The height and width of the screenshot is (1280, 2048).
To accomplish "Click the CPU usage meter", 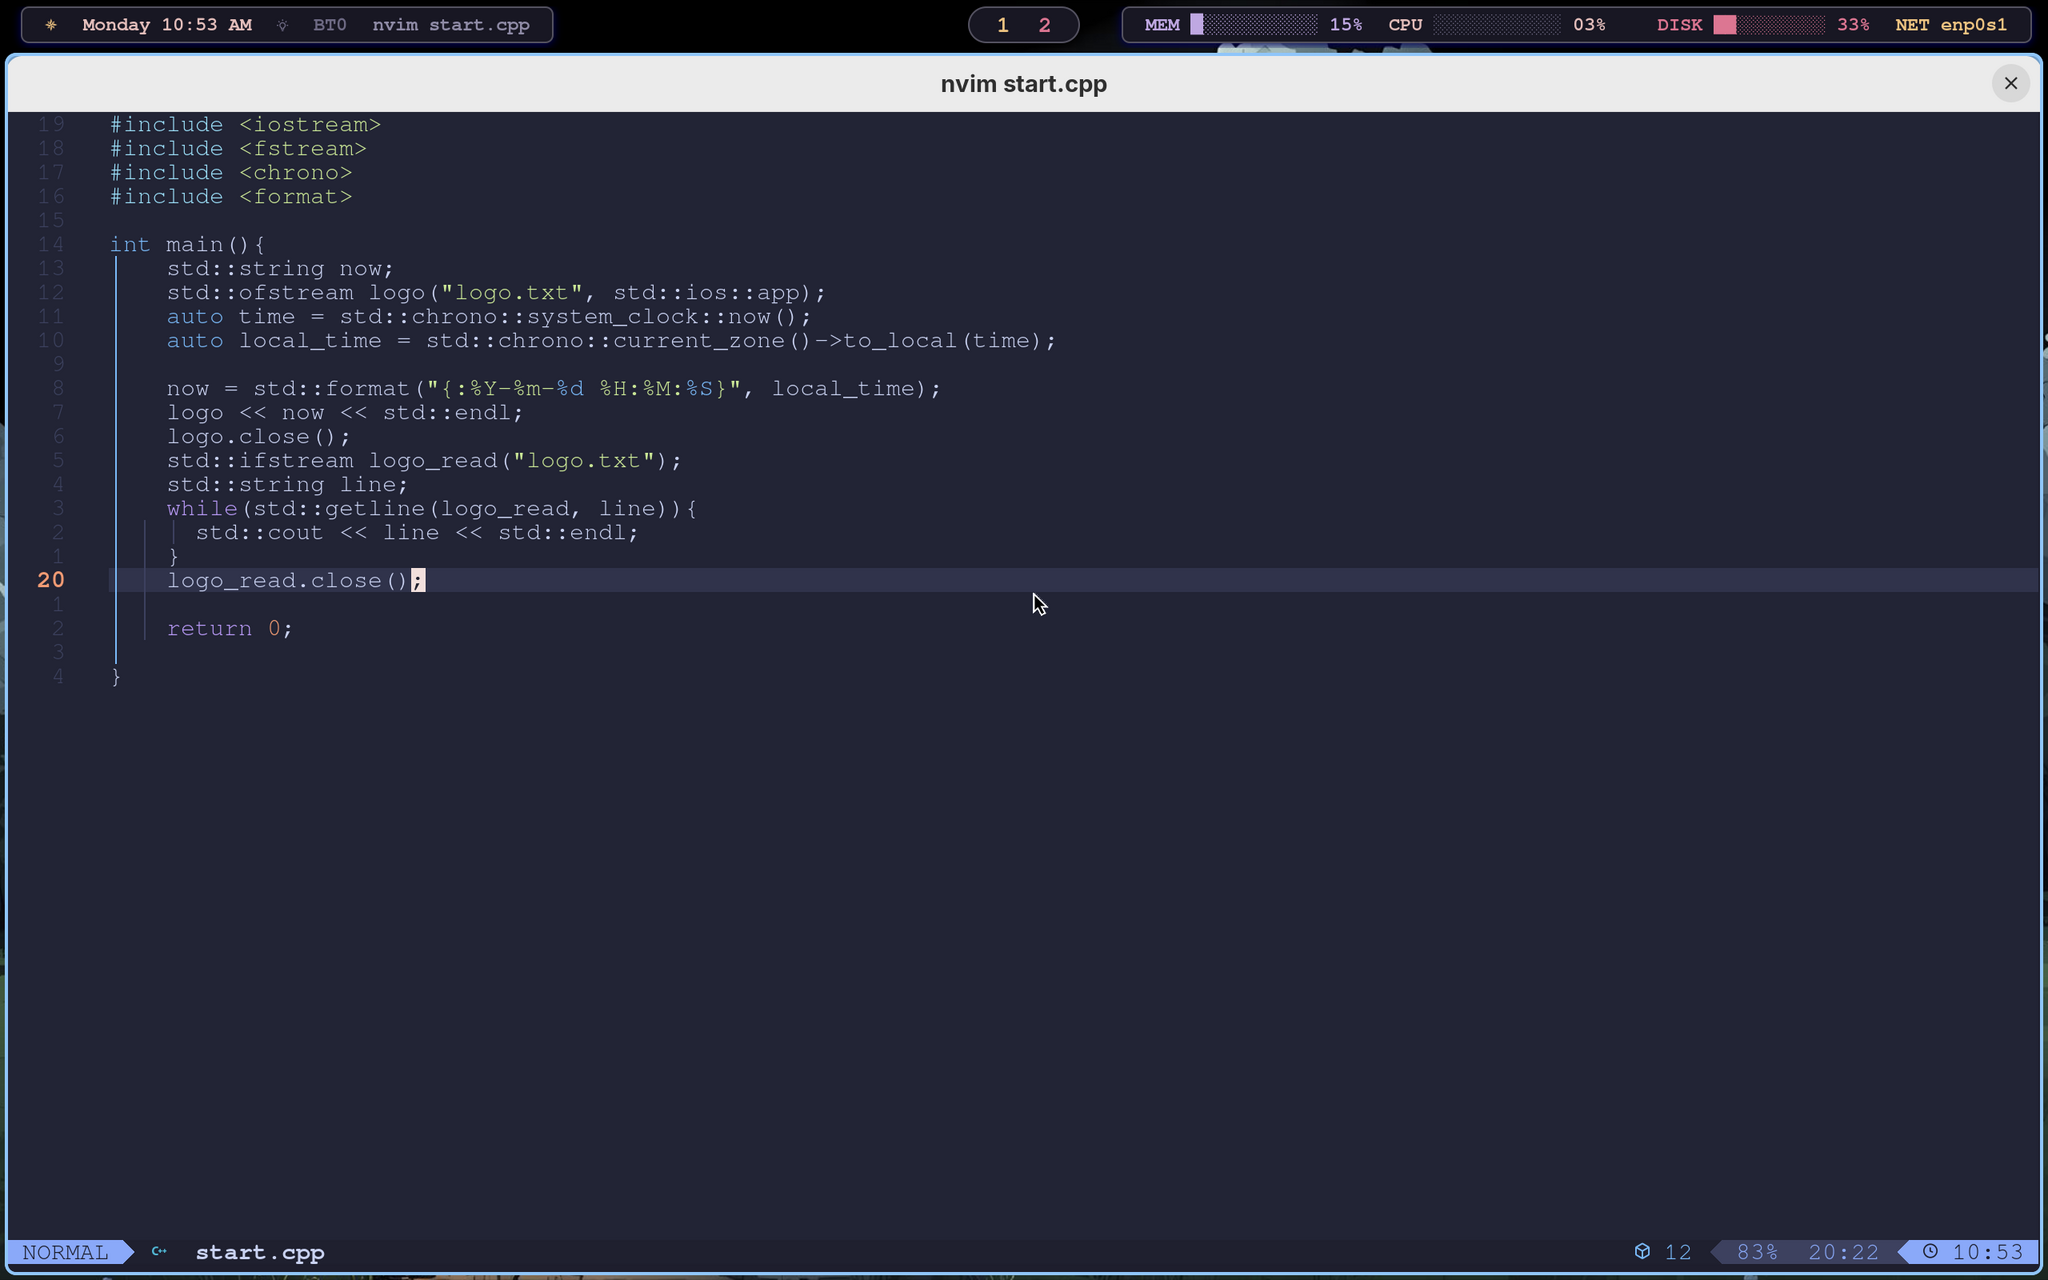I will (1496, 25).
